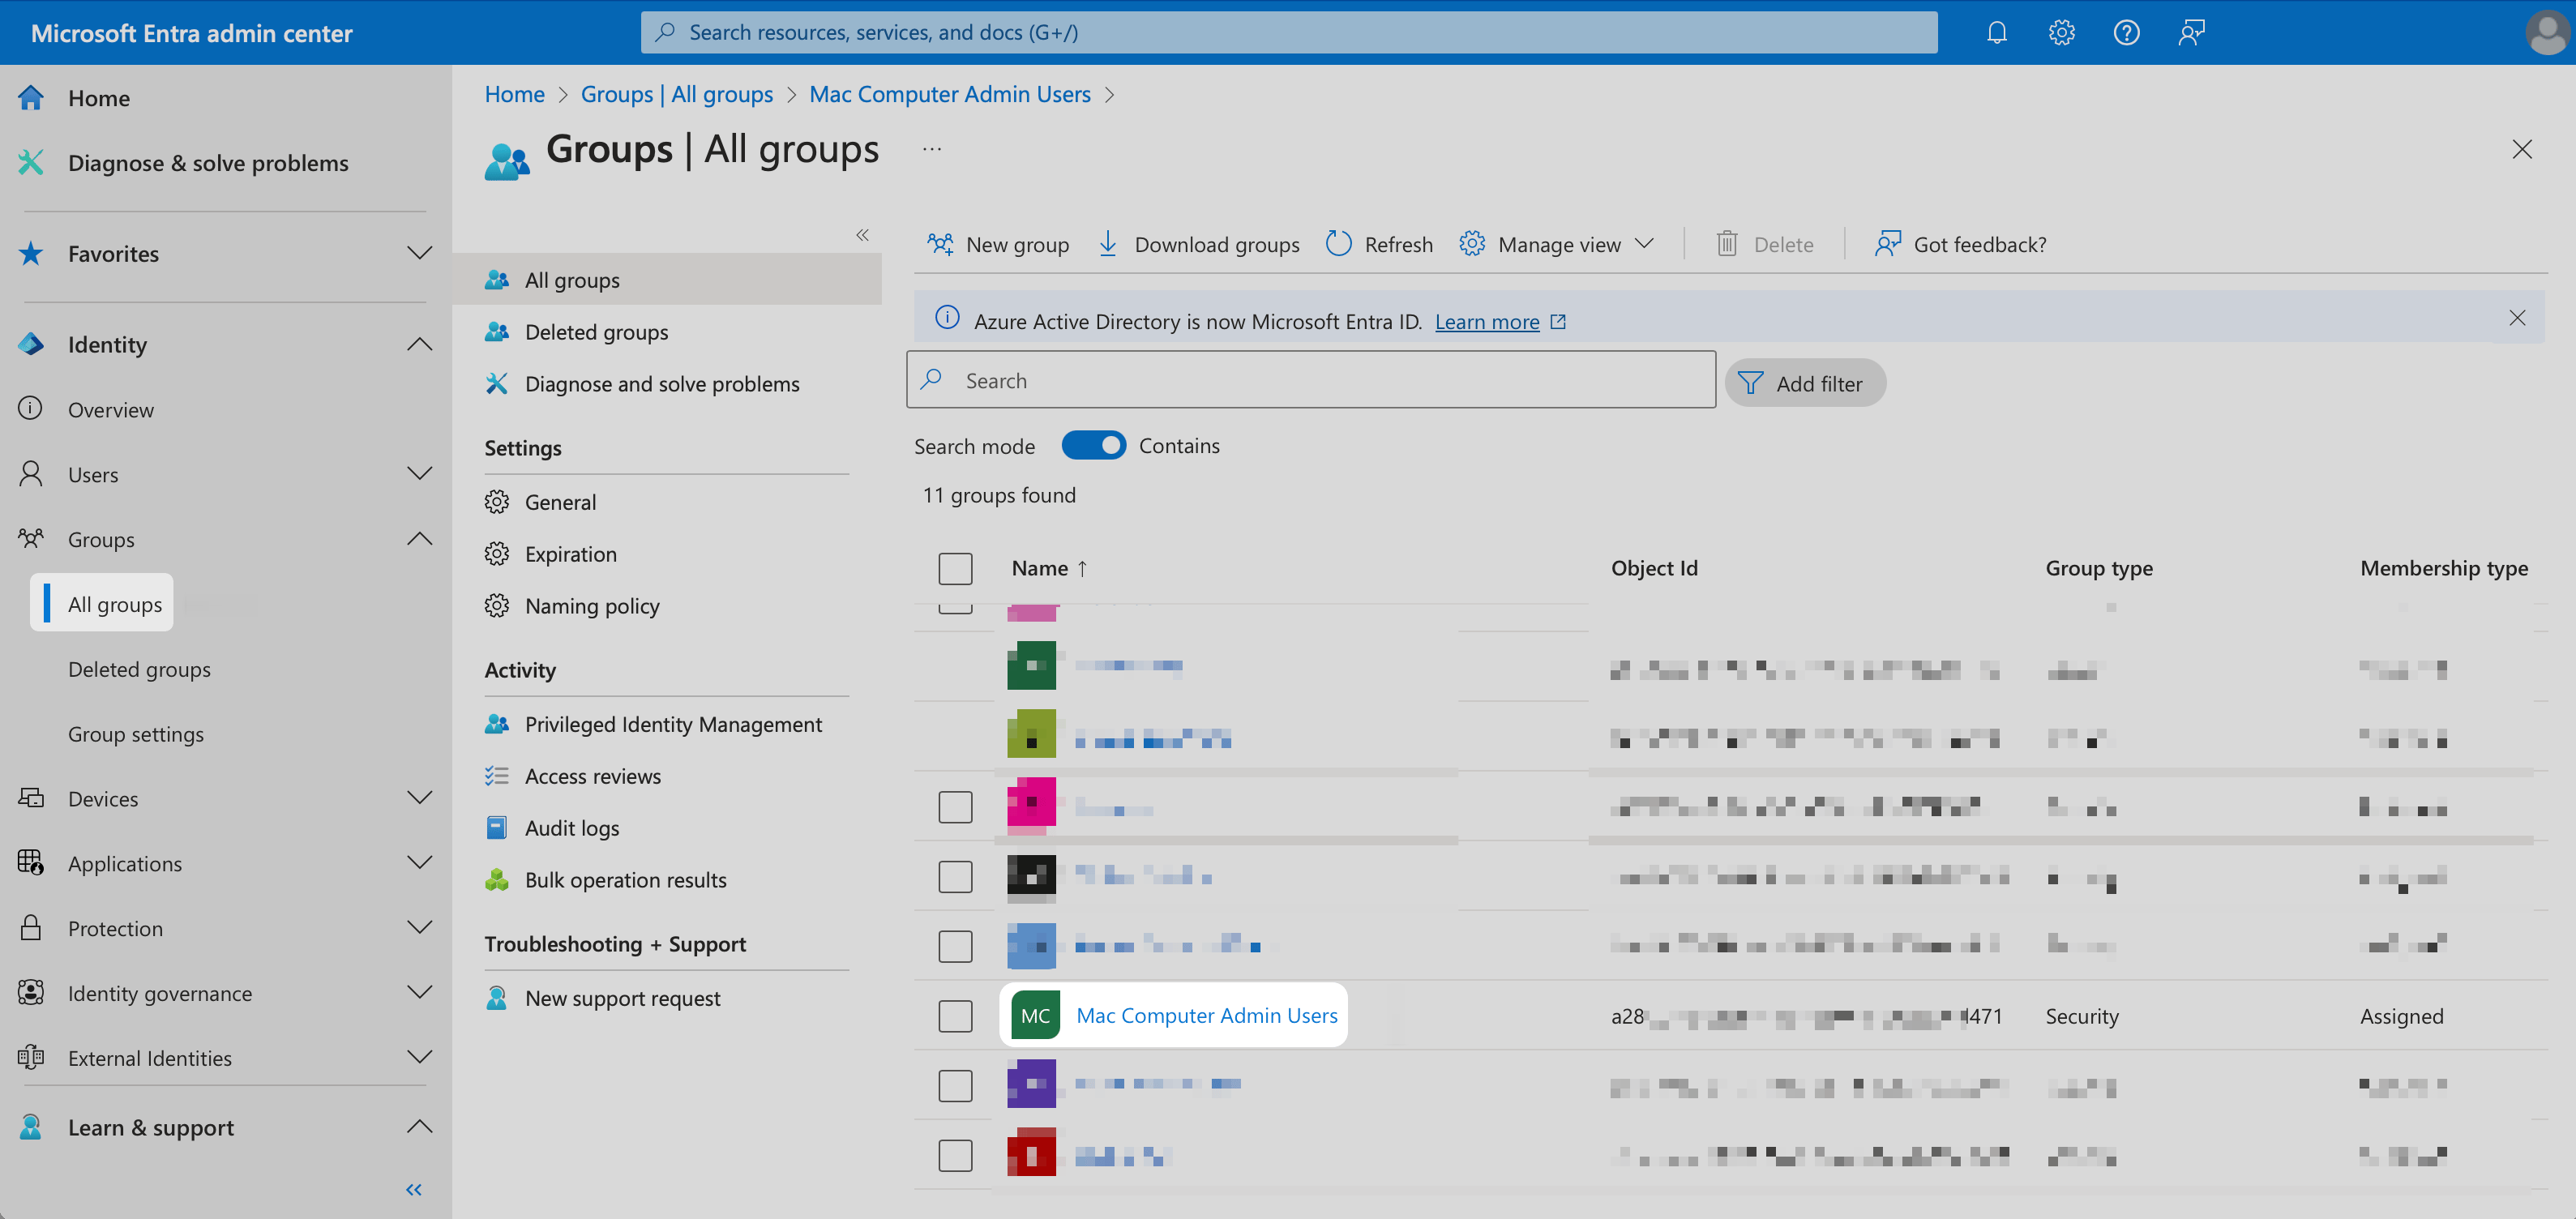Check the select-all checkbox in header row
Image resolution: width=2576 pixels, height=1219 pixels.
click(955, 568)
